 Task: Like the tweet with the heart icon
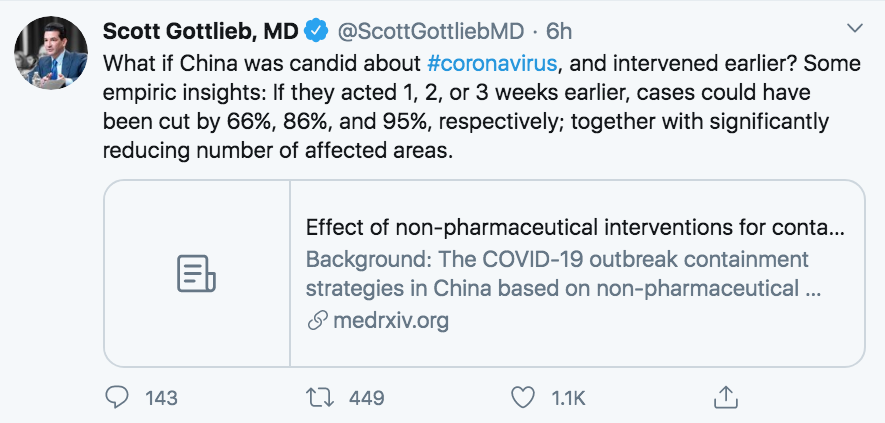pyautogui.click(x=523, y=398)
